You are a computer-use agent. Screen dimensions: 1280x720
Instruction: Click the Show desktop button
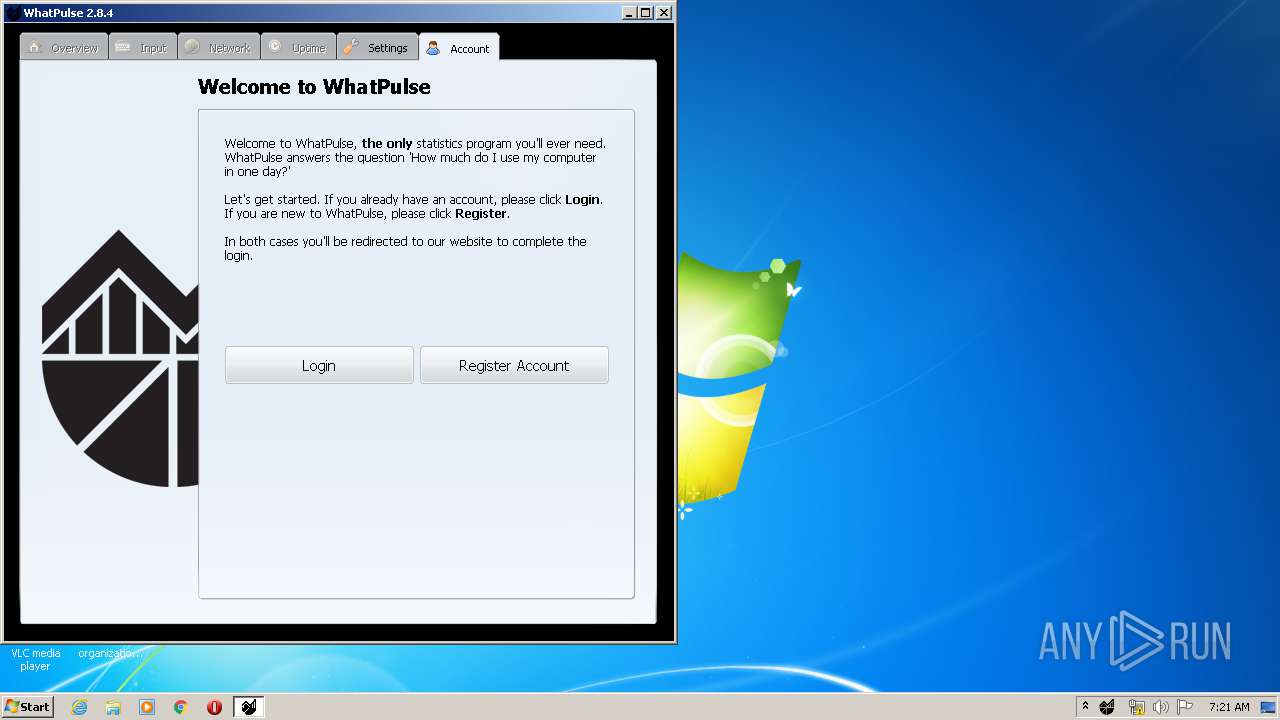(x=1268, y=707)
